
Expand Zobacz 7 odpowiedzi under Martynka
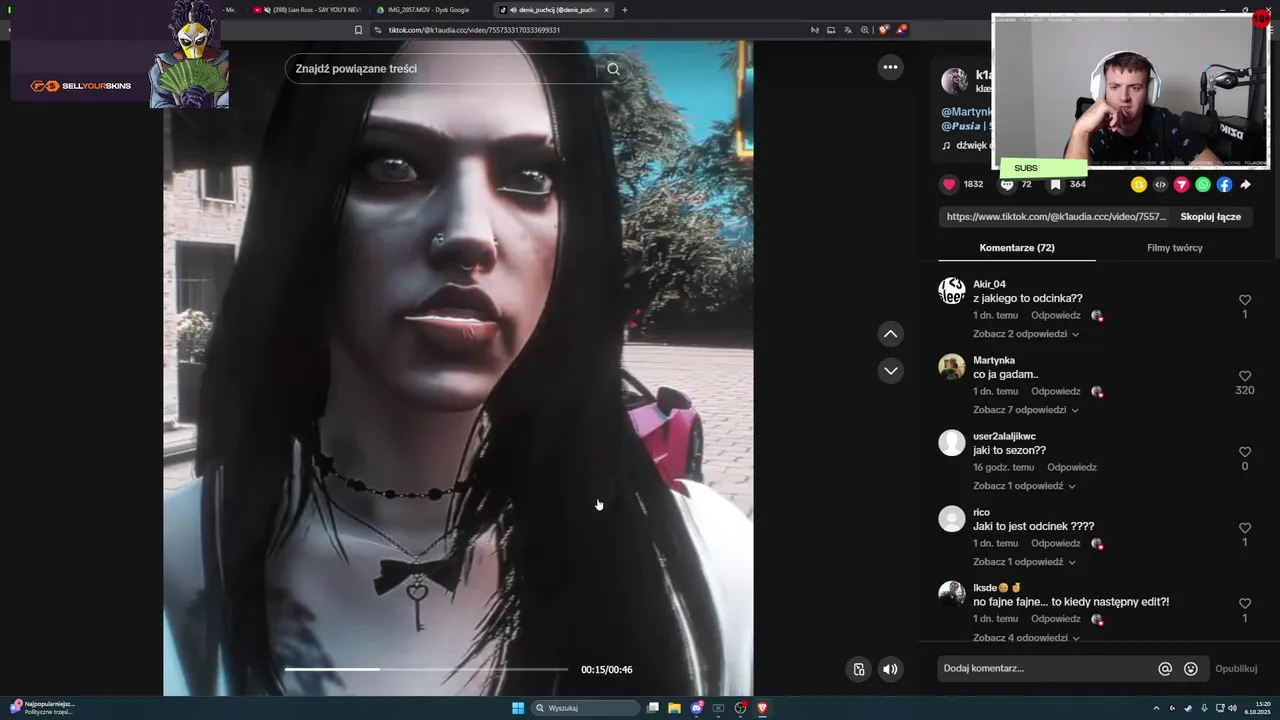tap(1026, 410)
